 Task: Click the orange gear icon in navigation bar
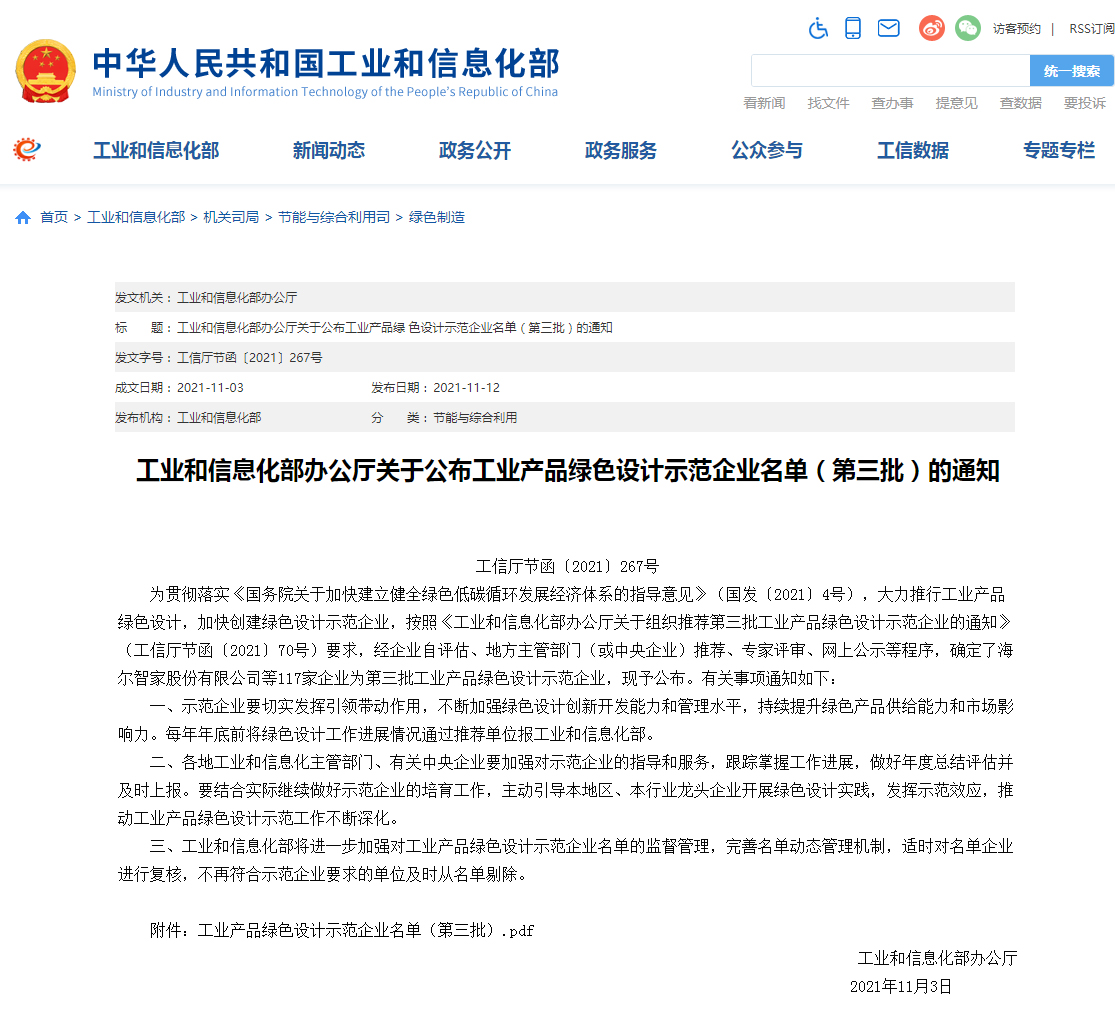coord(27,150)
